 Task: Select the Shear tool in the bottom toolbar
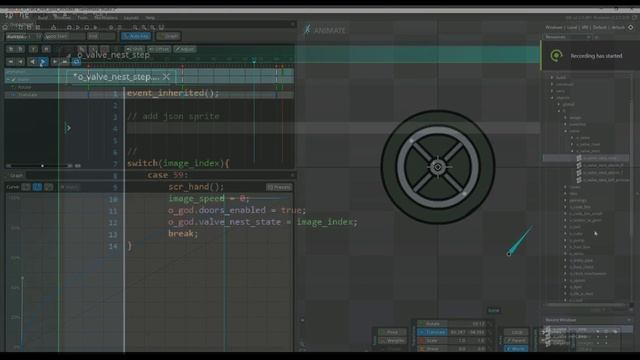432,349
